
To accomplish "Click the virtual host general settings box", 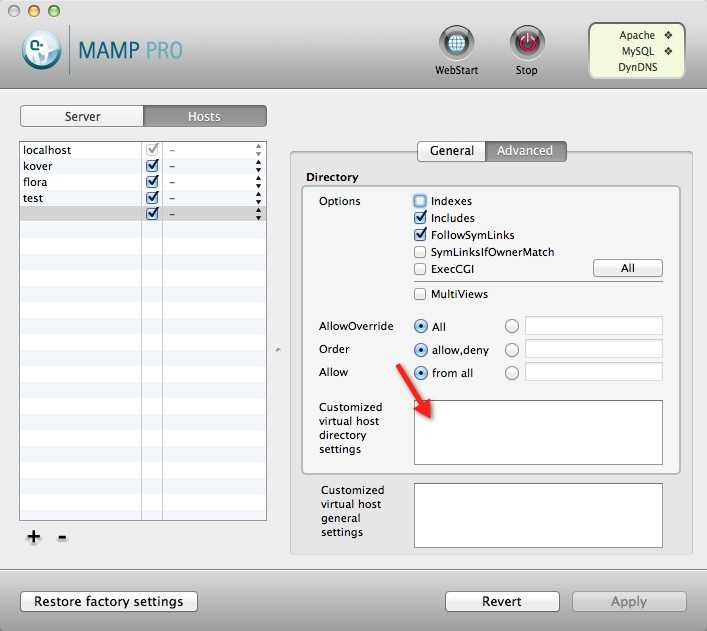I will click(538, 516).
